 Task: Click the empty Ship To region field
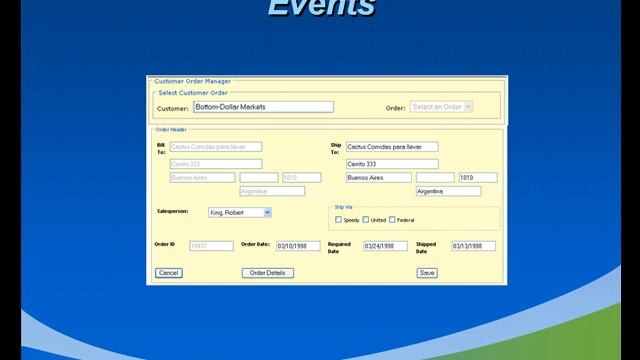[435, 178]
